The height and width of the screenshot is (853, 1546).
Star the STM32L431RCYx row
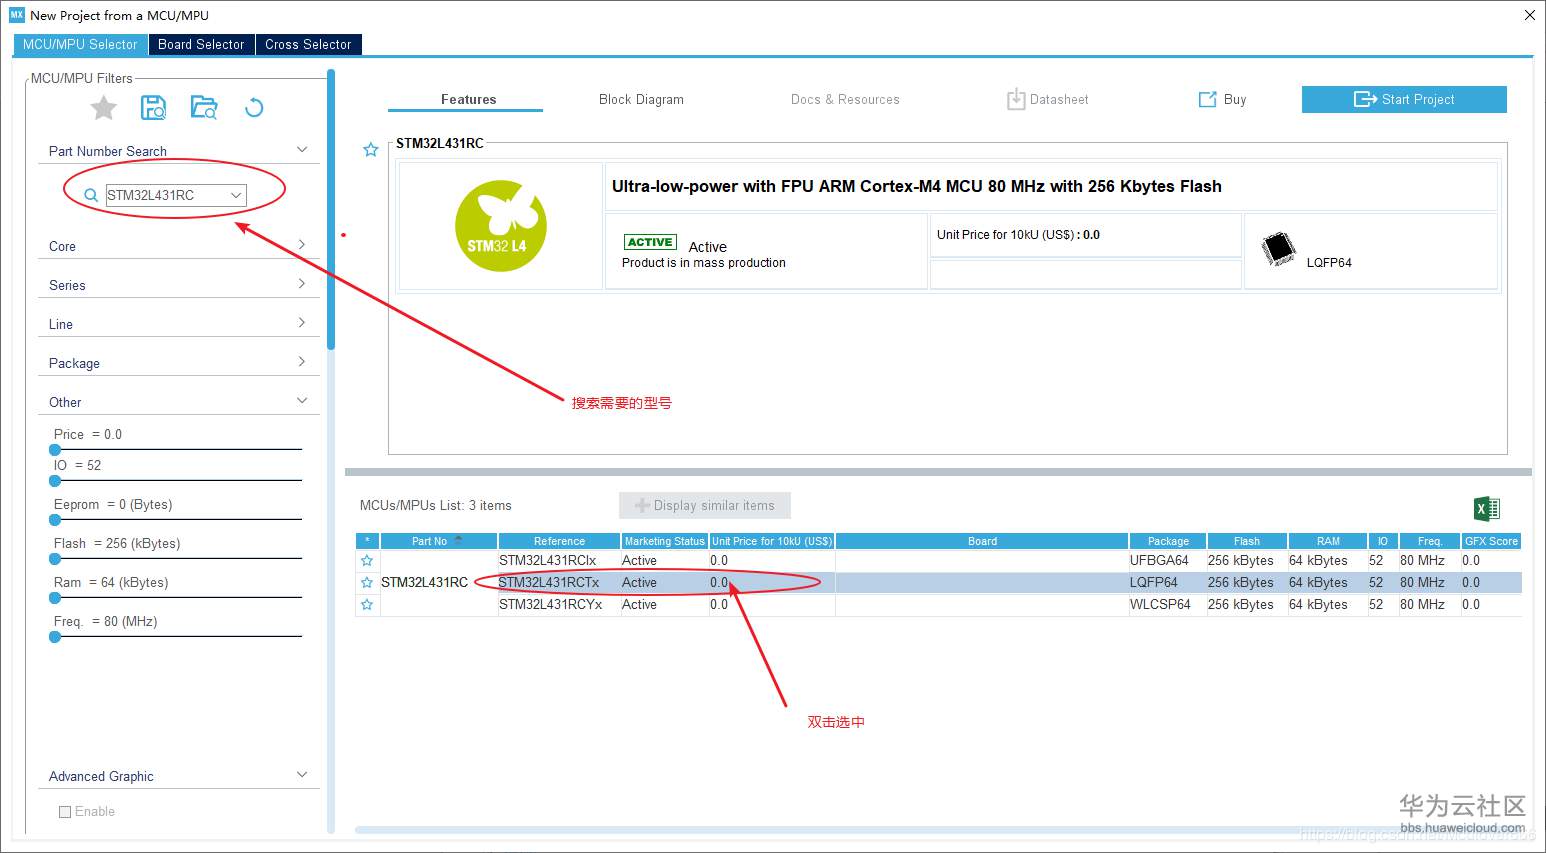click(367, 605)
